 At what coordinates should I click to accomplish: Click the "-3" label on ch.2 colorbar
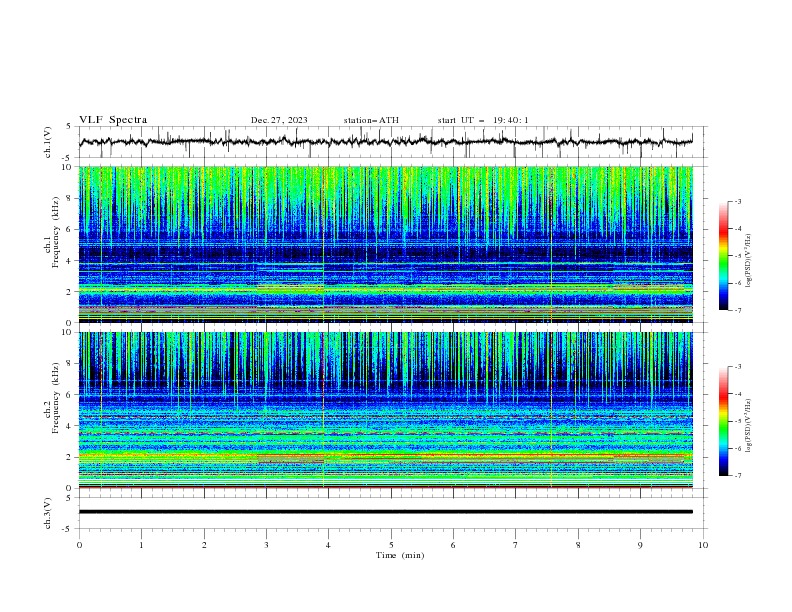pyautogui.click(x=737, y=367)
